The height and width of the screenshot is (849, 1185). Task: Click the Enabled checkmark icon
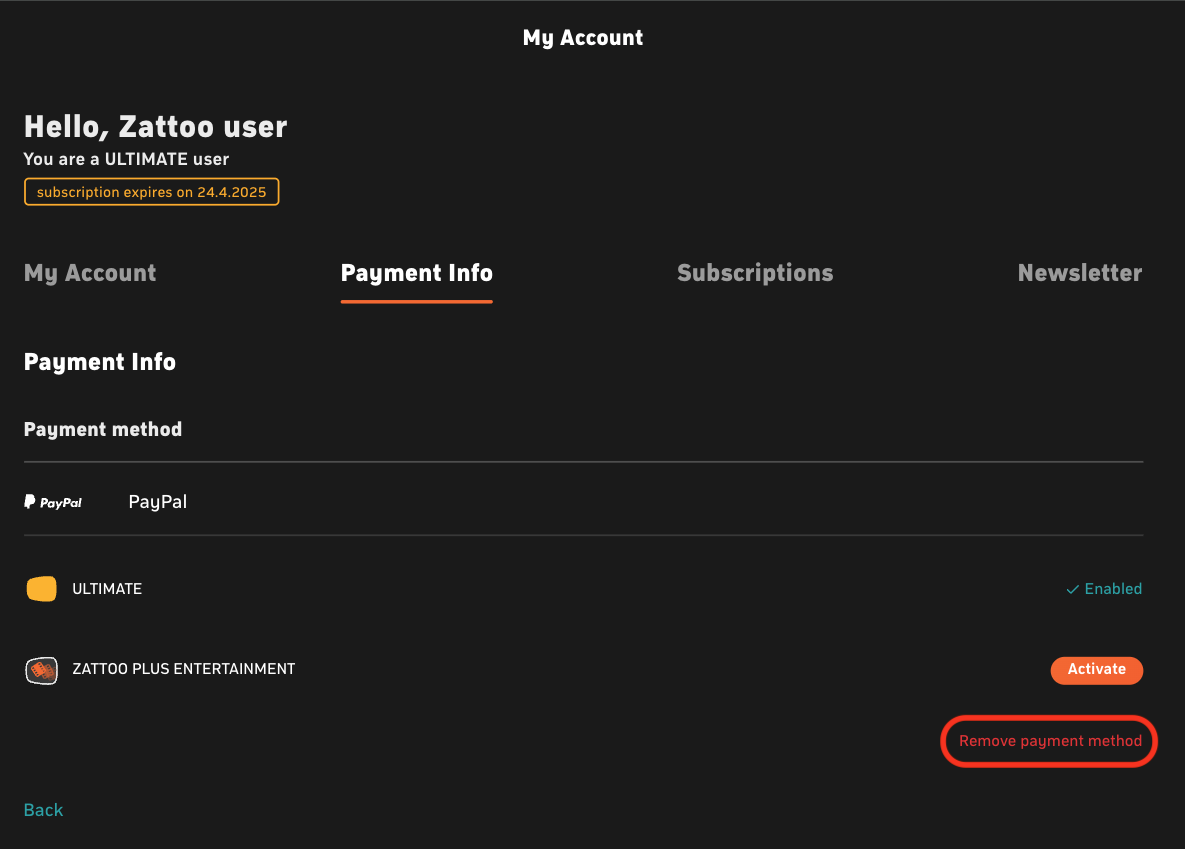point(1072,589)
